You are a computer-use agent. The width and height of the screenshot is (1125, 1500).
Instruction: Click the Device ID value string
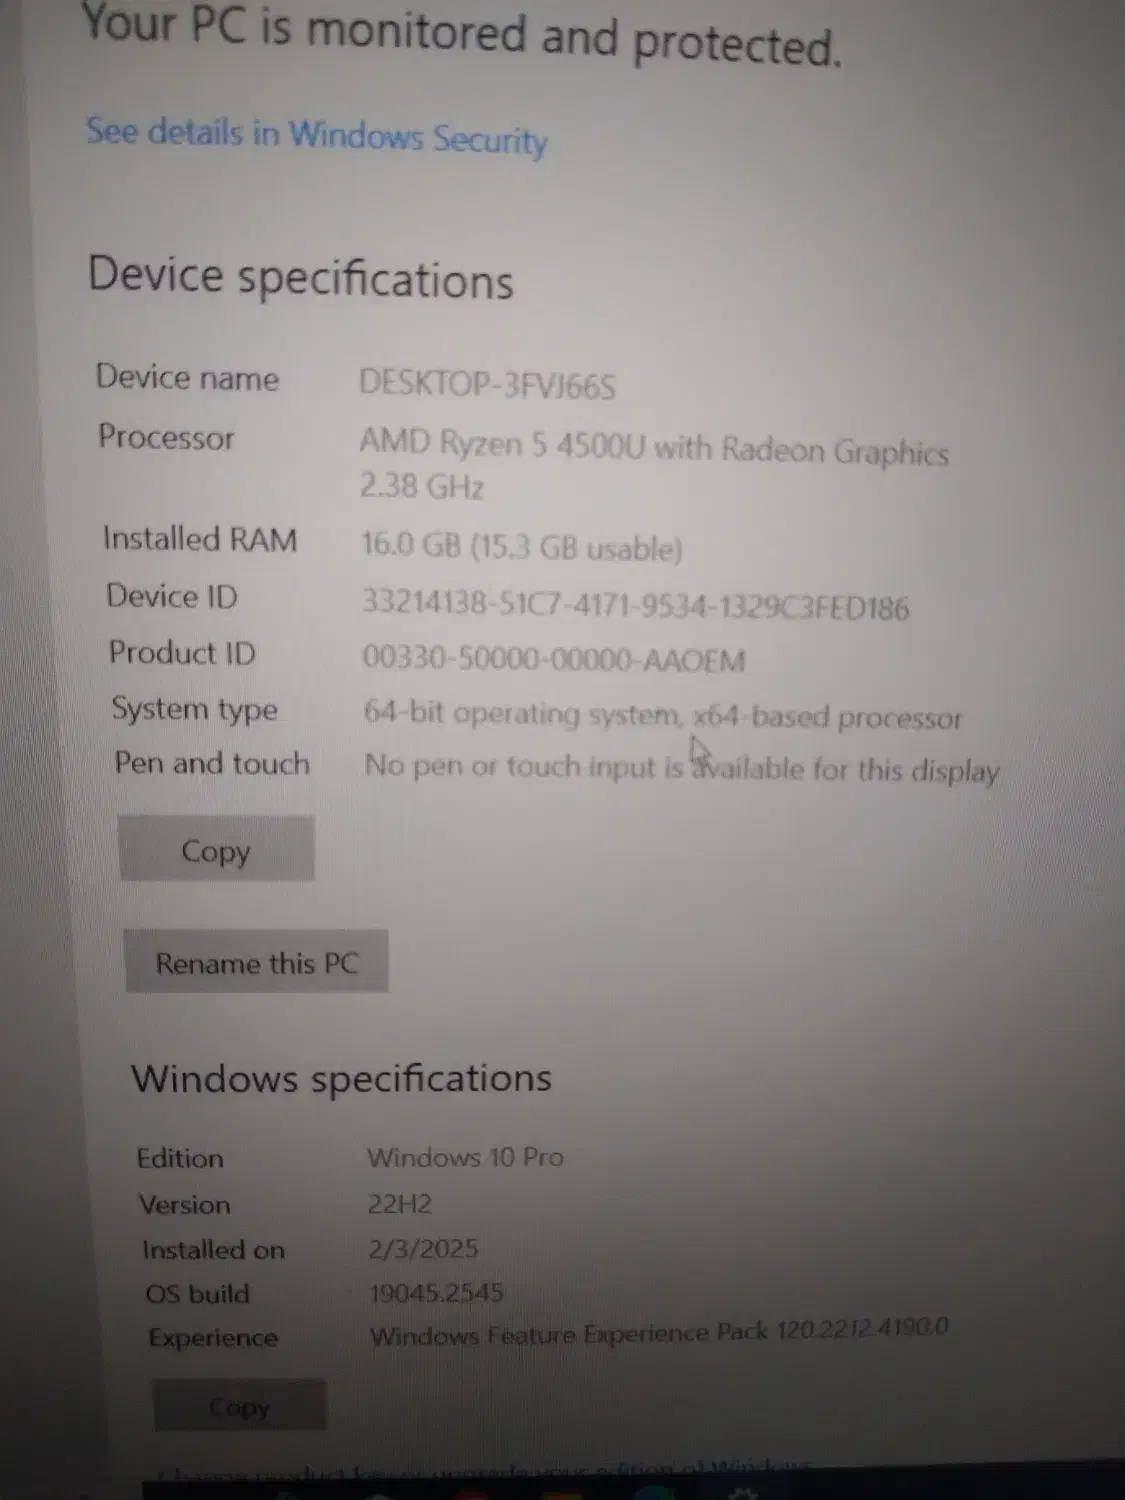[x=635, y=605]
